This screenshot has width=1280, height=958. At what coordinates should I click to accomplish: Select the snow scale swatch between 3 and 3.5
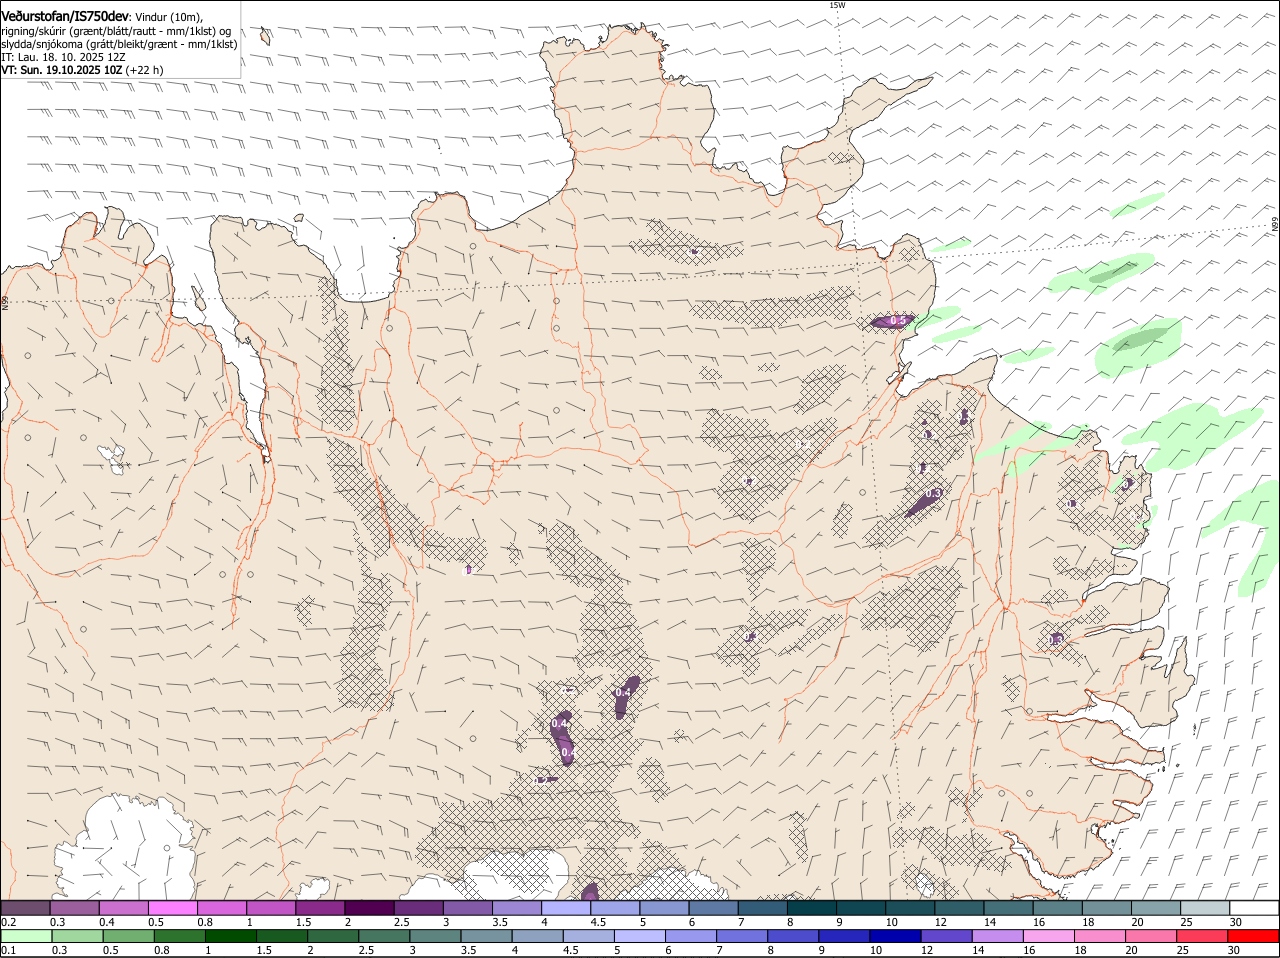(467, 907)
